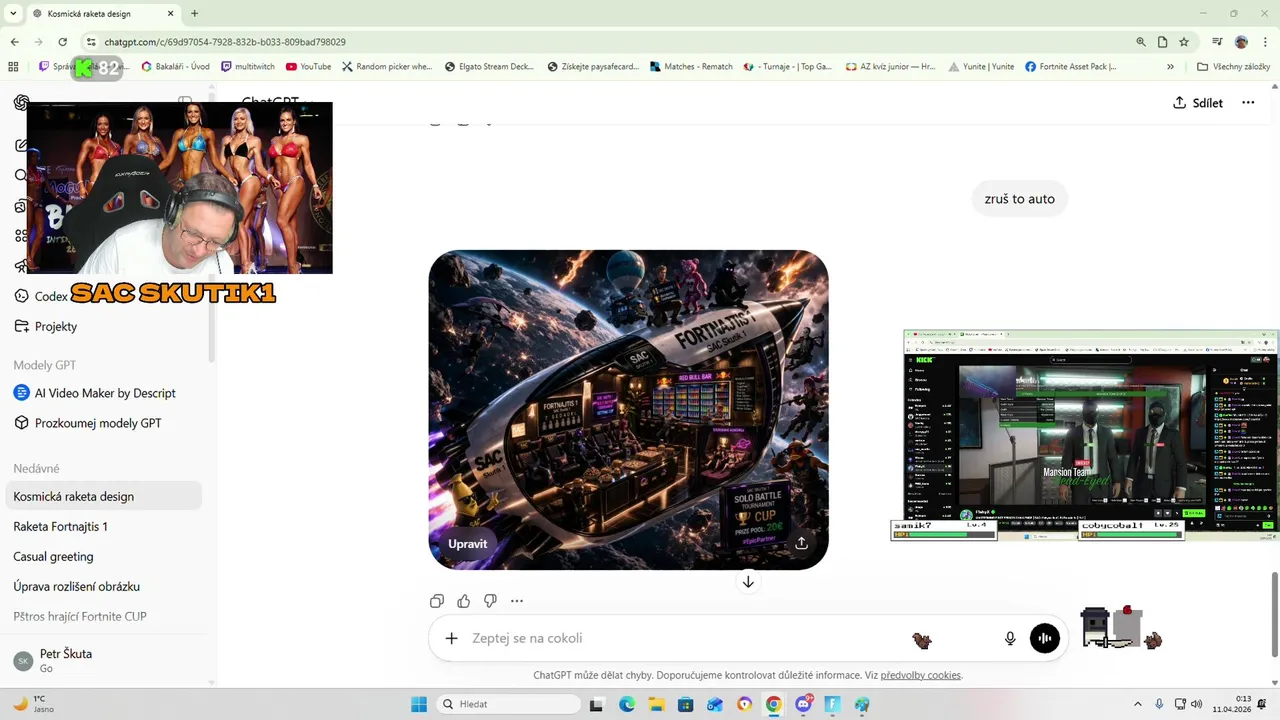Open the taskbar volume control
This screenshot has width=1280, height=720.
pyautogui.click(x=1199, y=704)
